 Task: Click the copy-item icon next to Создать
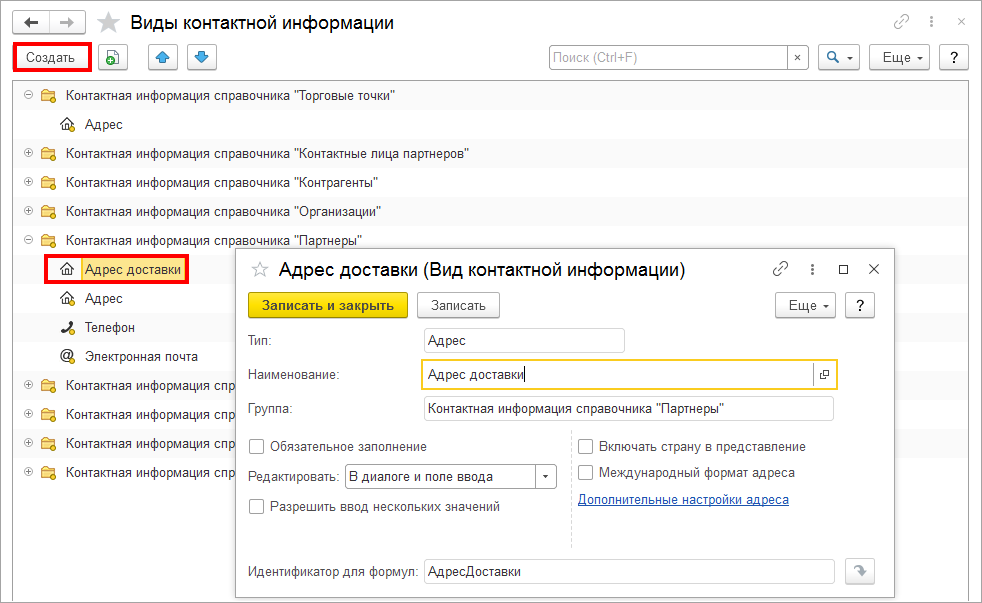coord(113,58)
